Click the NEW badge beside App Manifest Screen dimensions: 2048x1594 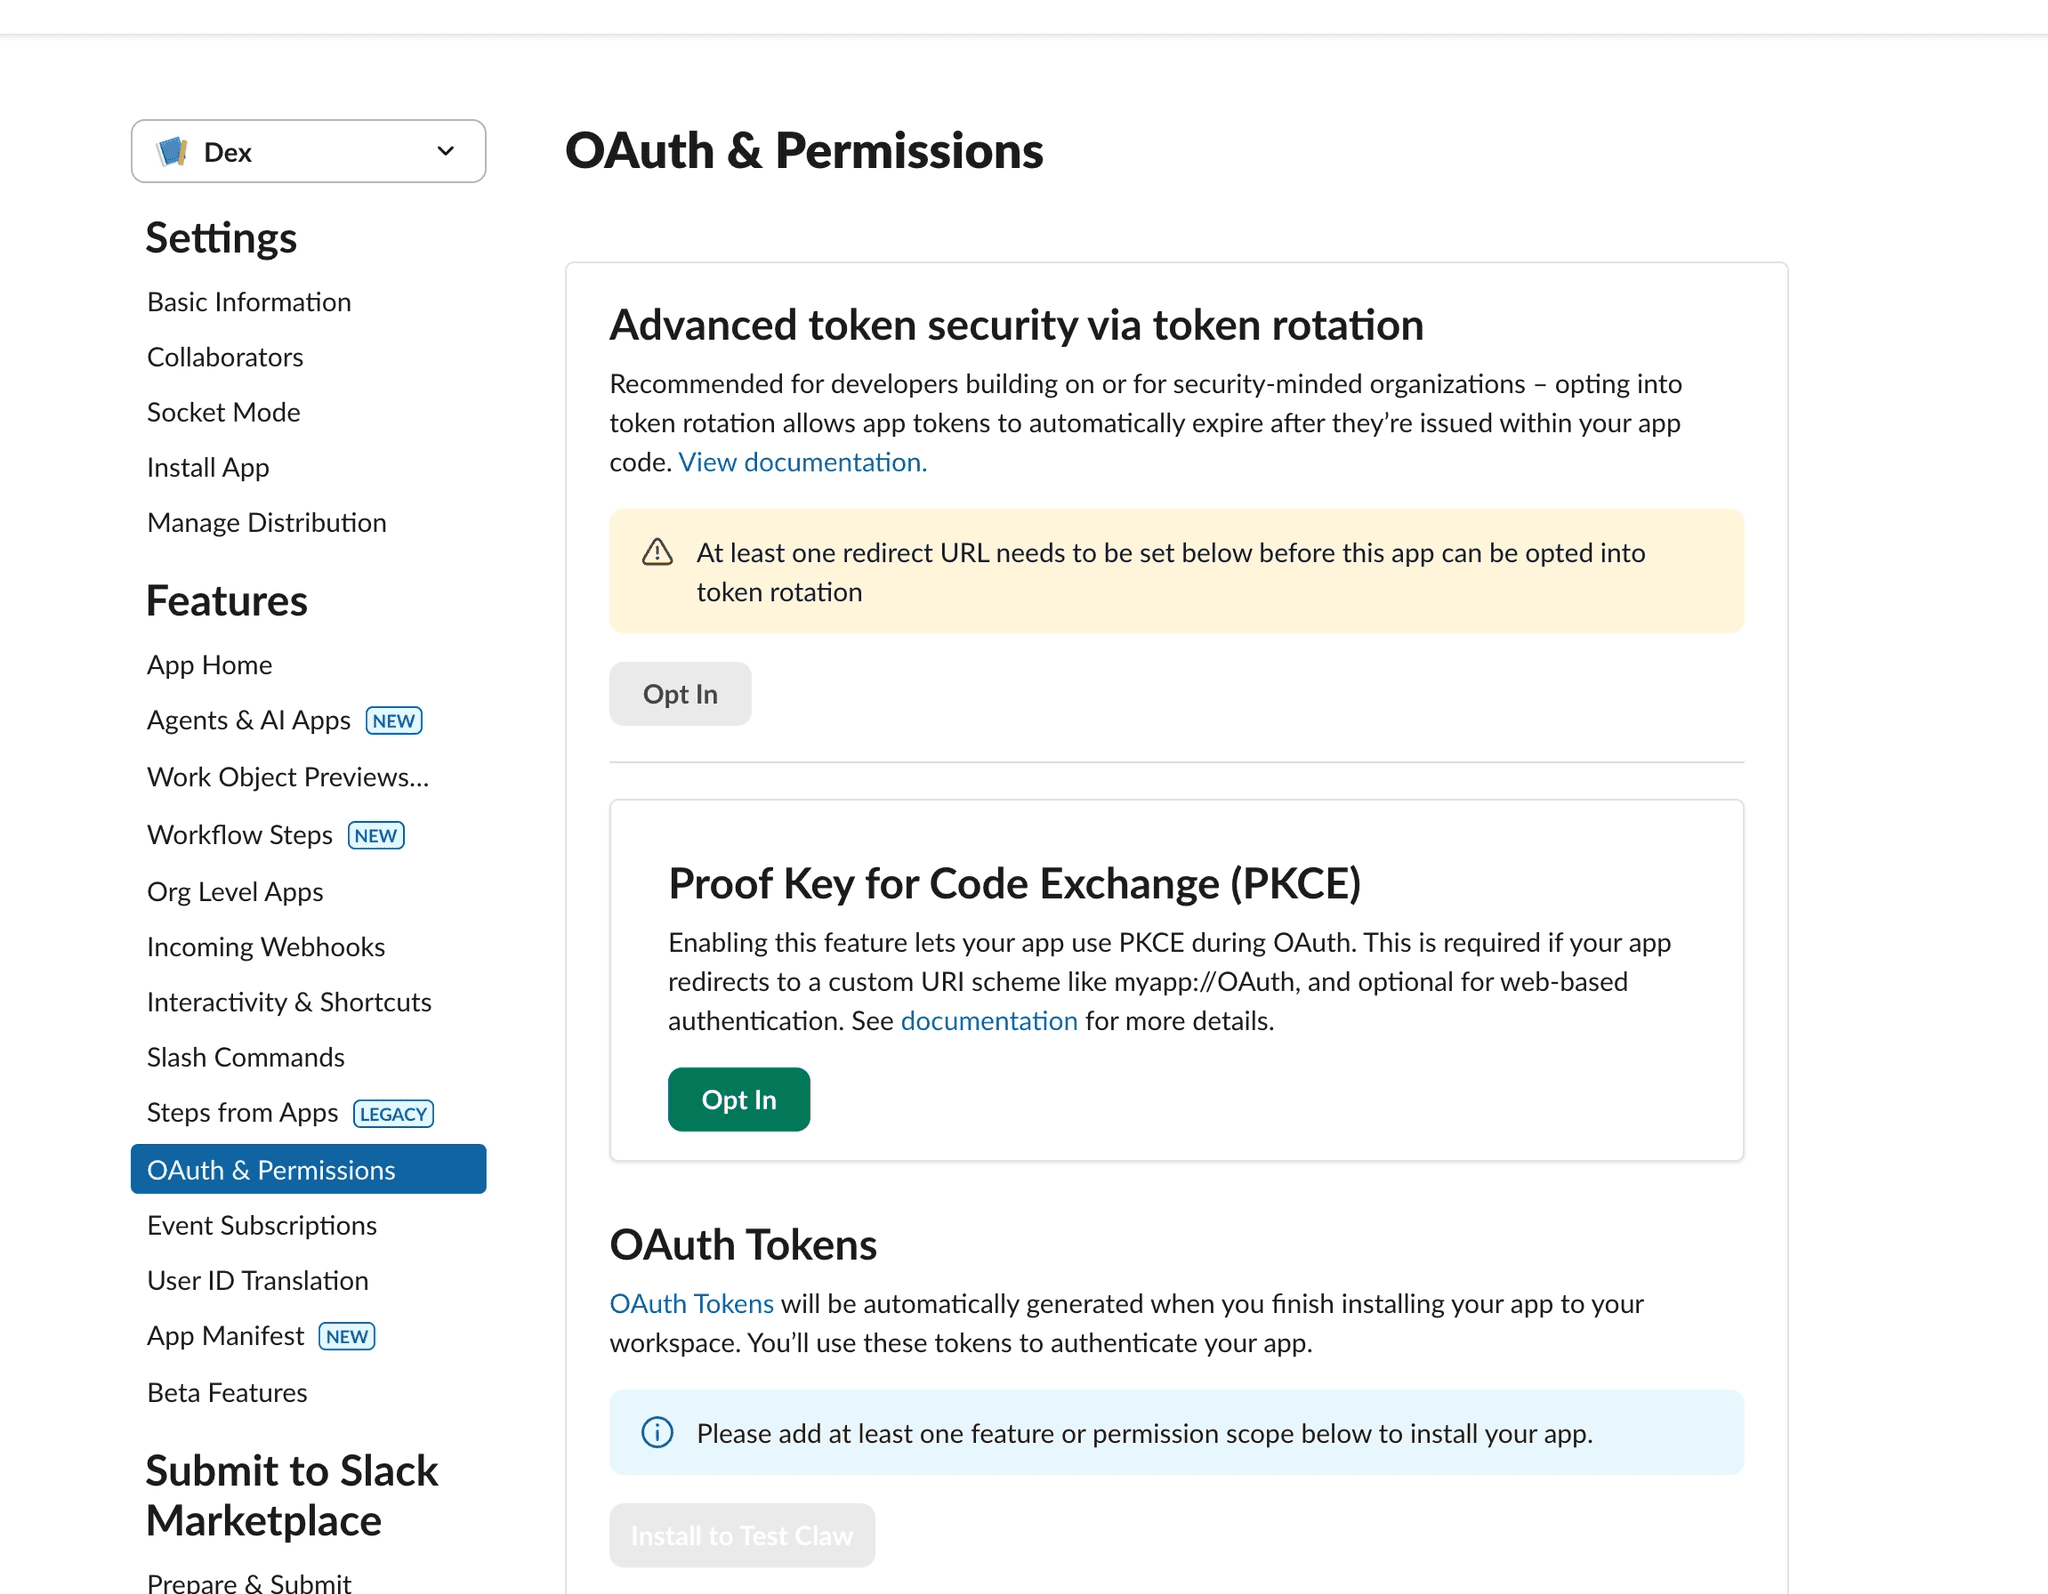click(x=347, y=1337)
